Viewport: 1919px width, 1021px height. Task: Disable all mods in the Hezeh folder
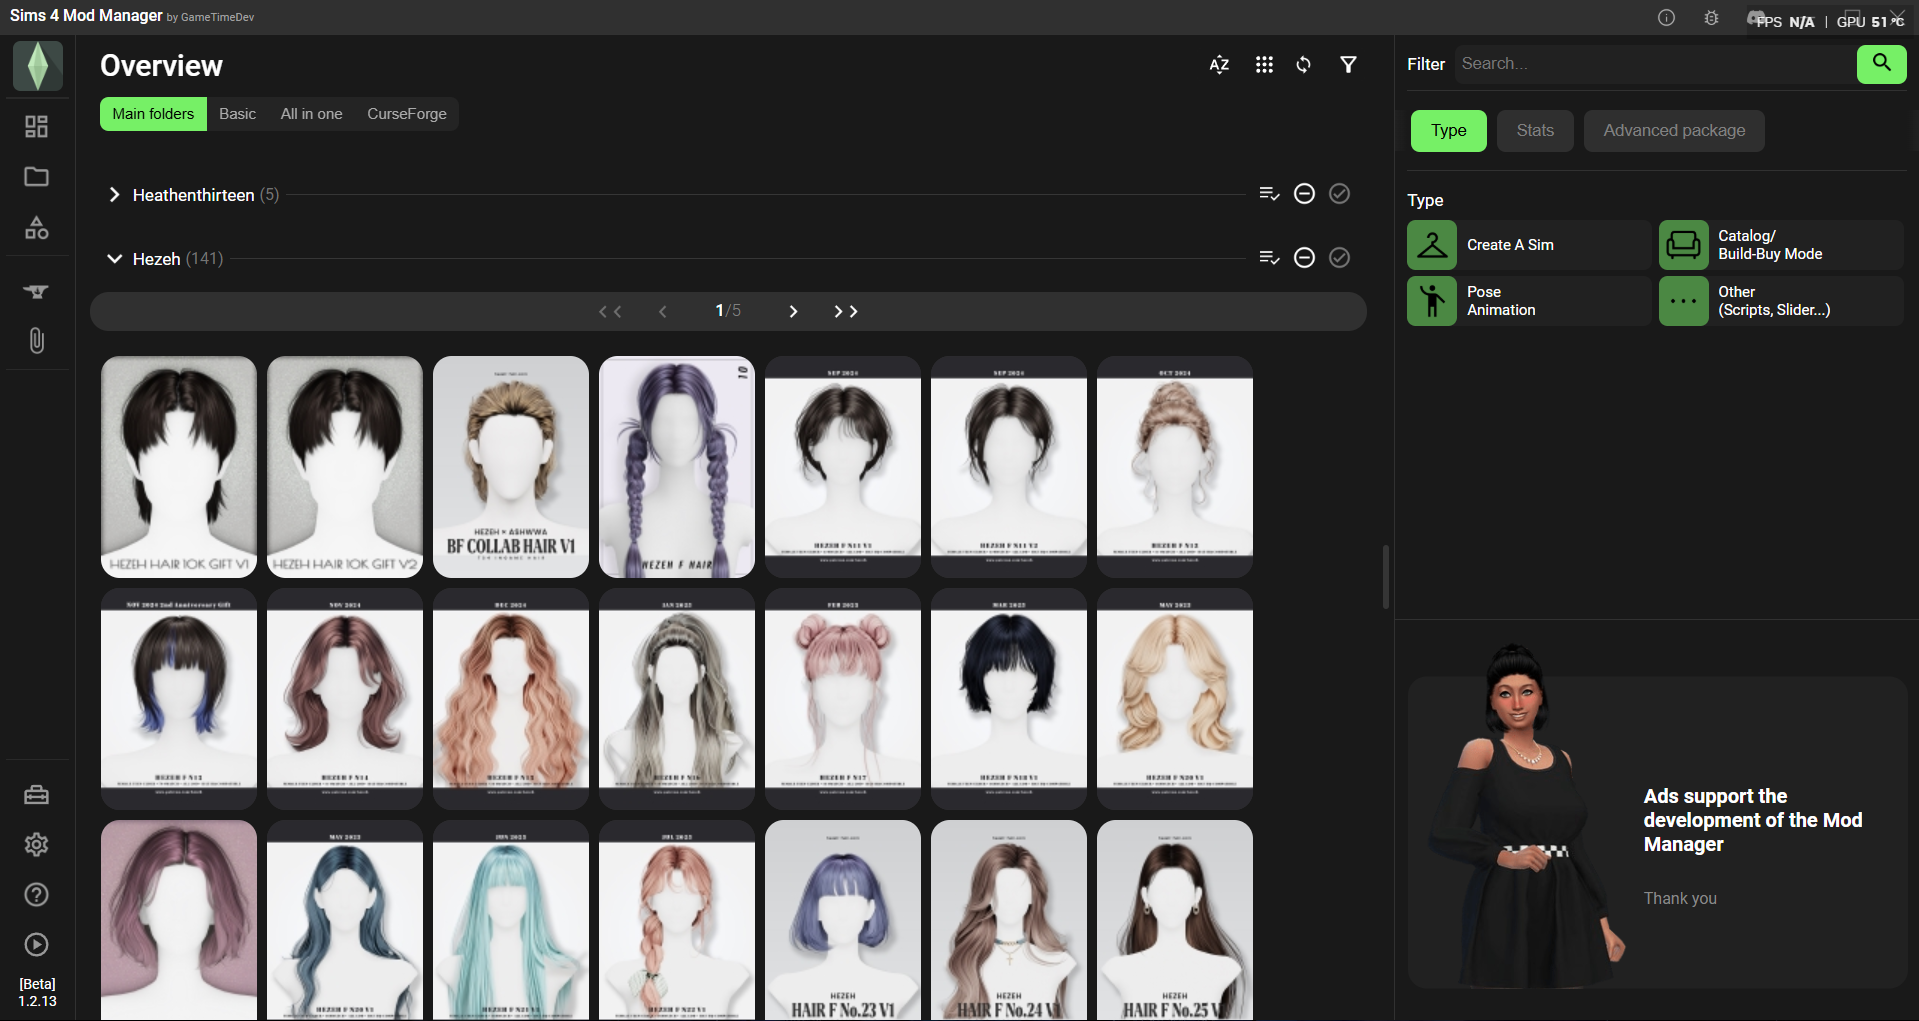1304,258
